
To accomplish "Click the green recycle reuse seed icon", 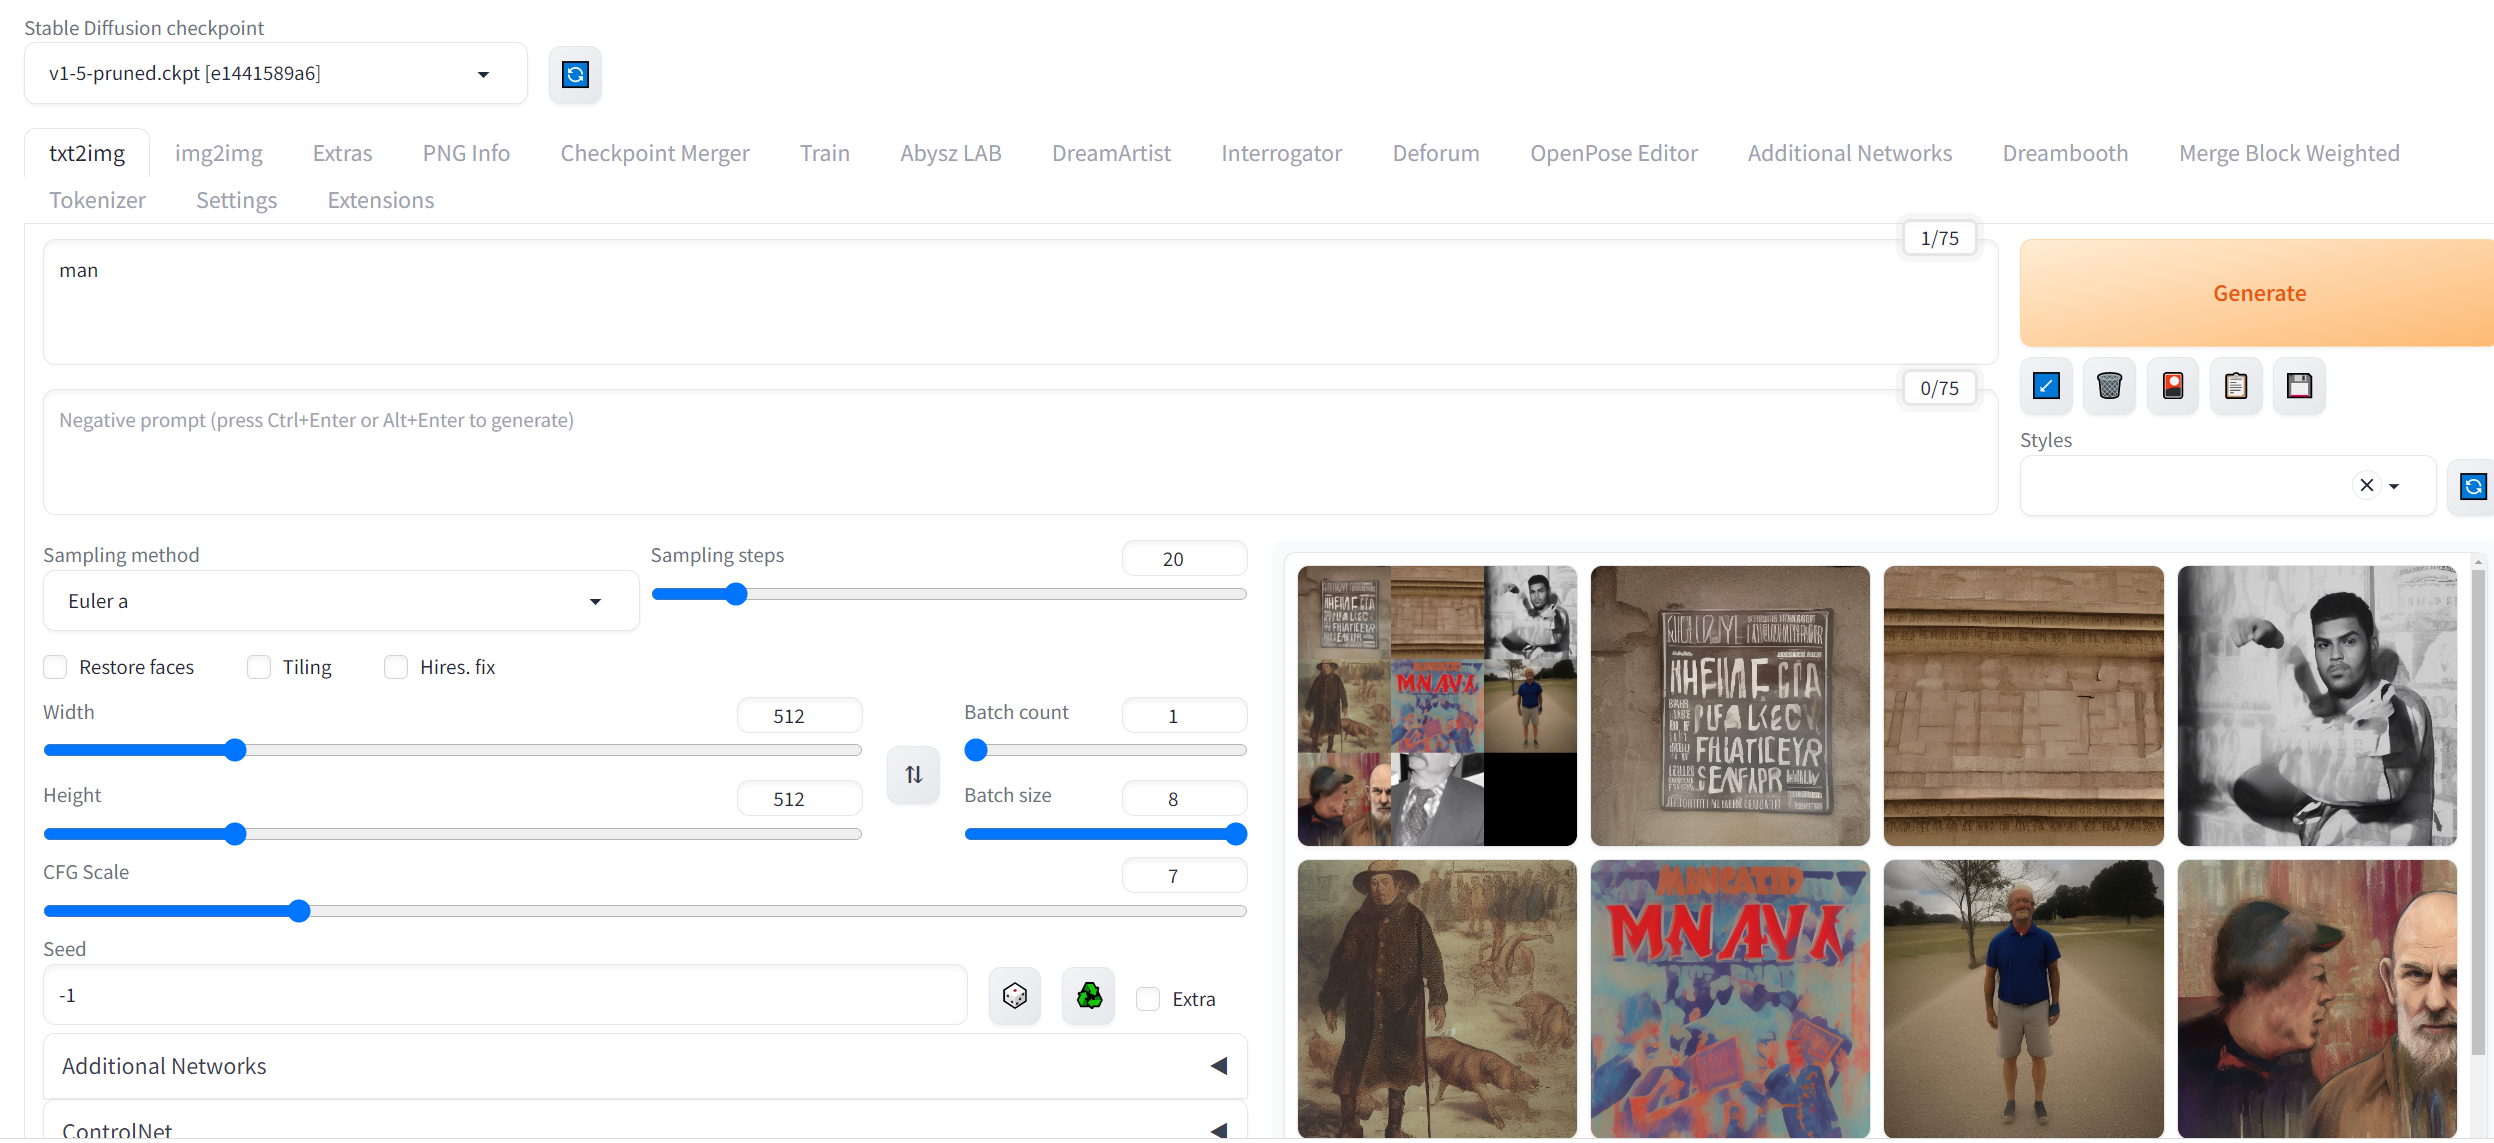I will click(1088, 996).
